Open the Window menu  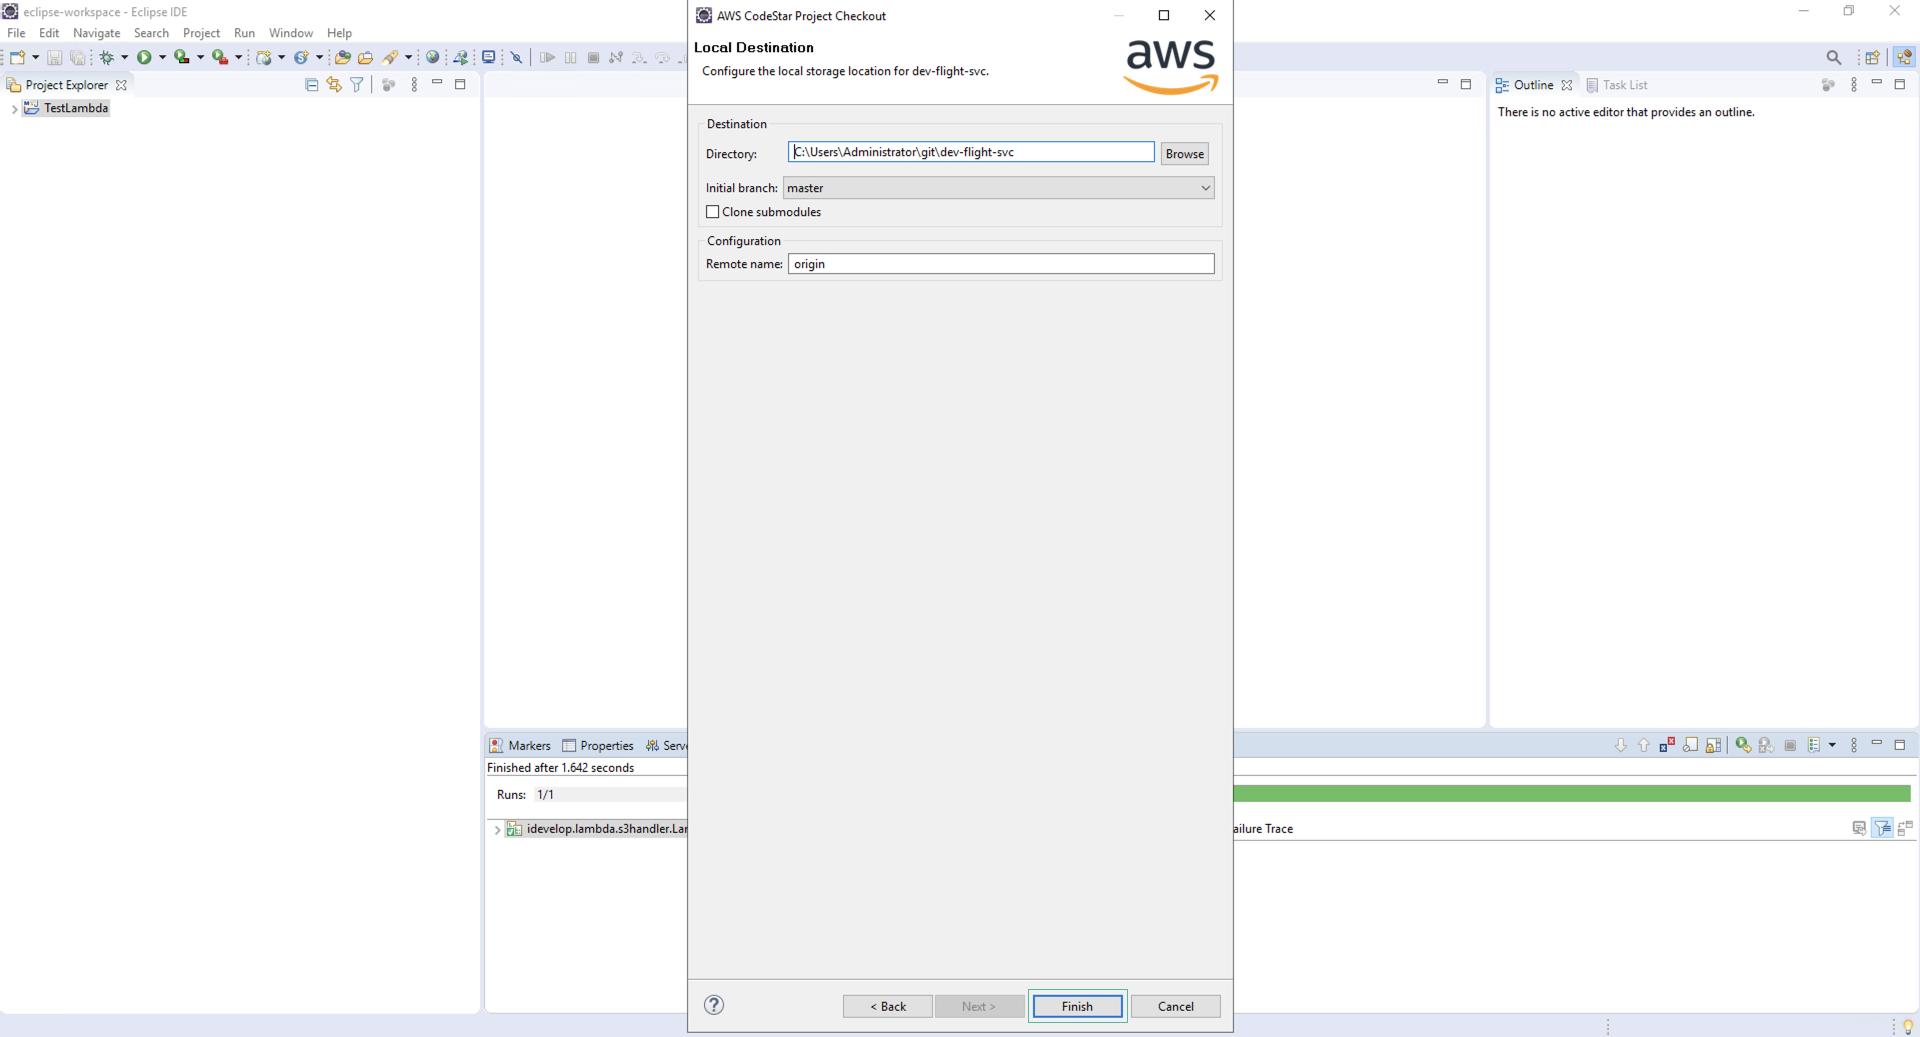(x=290, y=33)
